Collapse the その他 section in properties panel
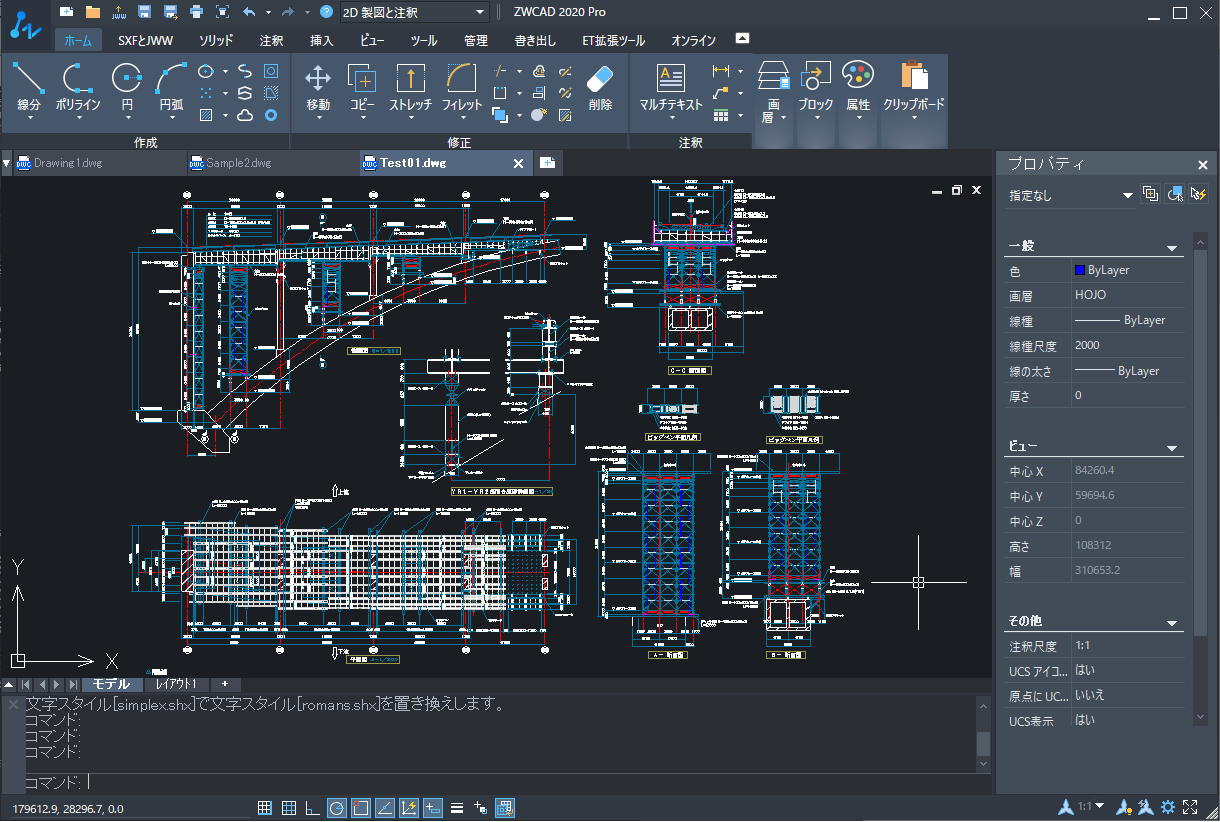 pos(1172,622)
